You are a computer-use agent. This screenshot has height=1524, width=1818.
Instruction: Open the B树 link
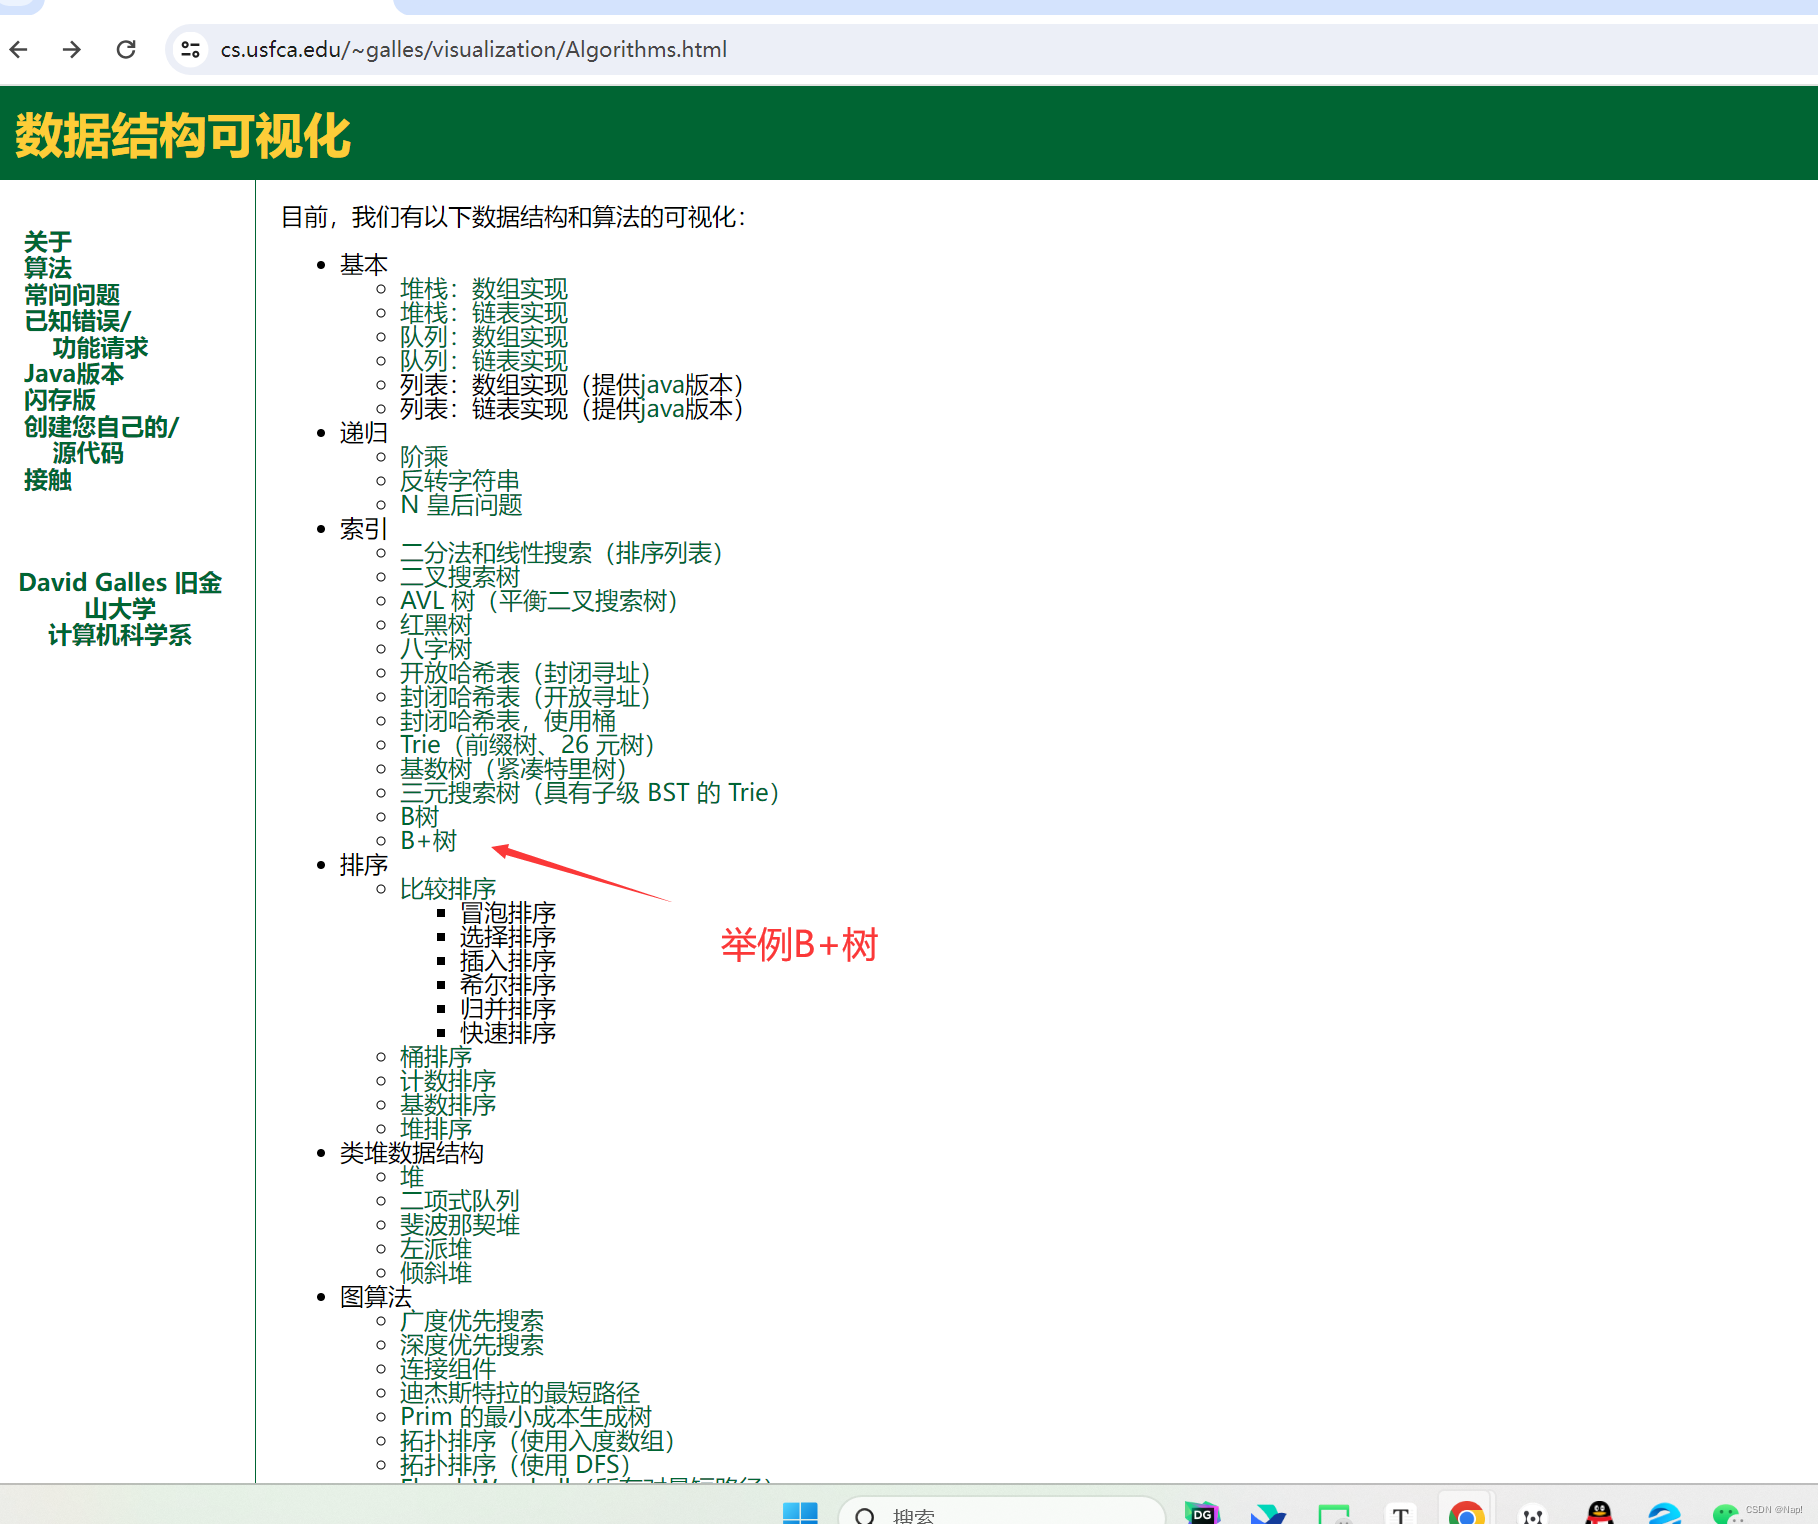pyautogui.click(x=419, y=817)
